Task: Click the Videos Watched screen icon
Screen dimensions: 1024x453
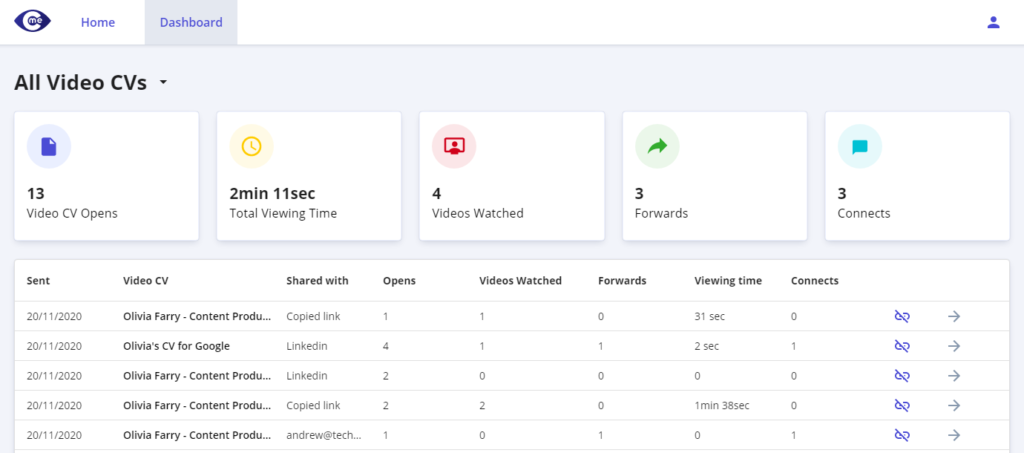Action: coord(455,146)
